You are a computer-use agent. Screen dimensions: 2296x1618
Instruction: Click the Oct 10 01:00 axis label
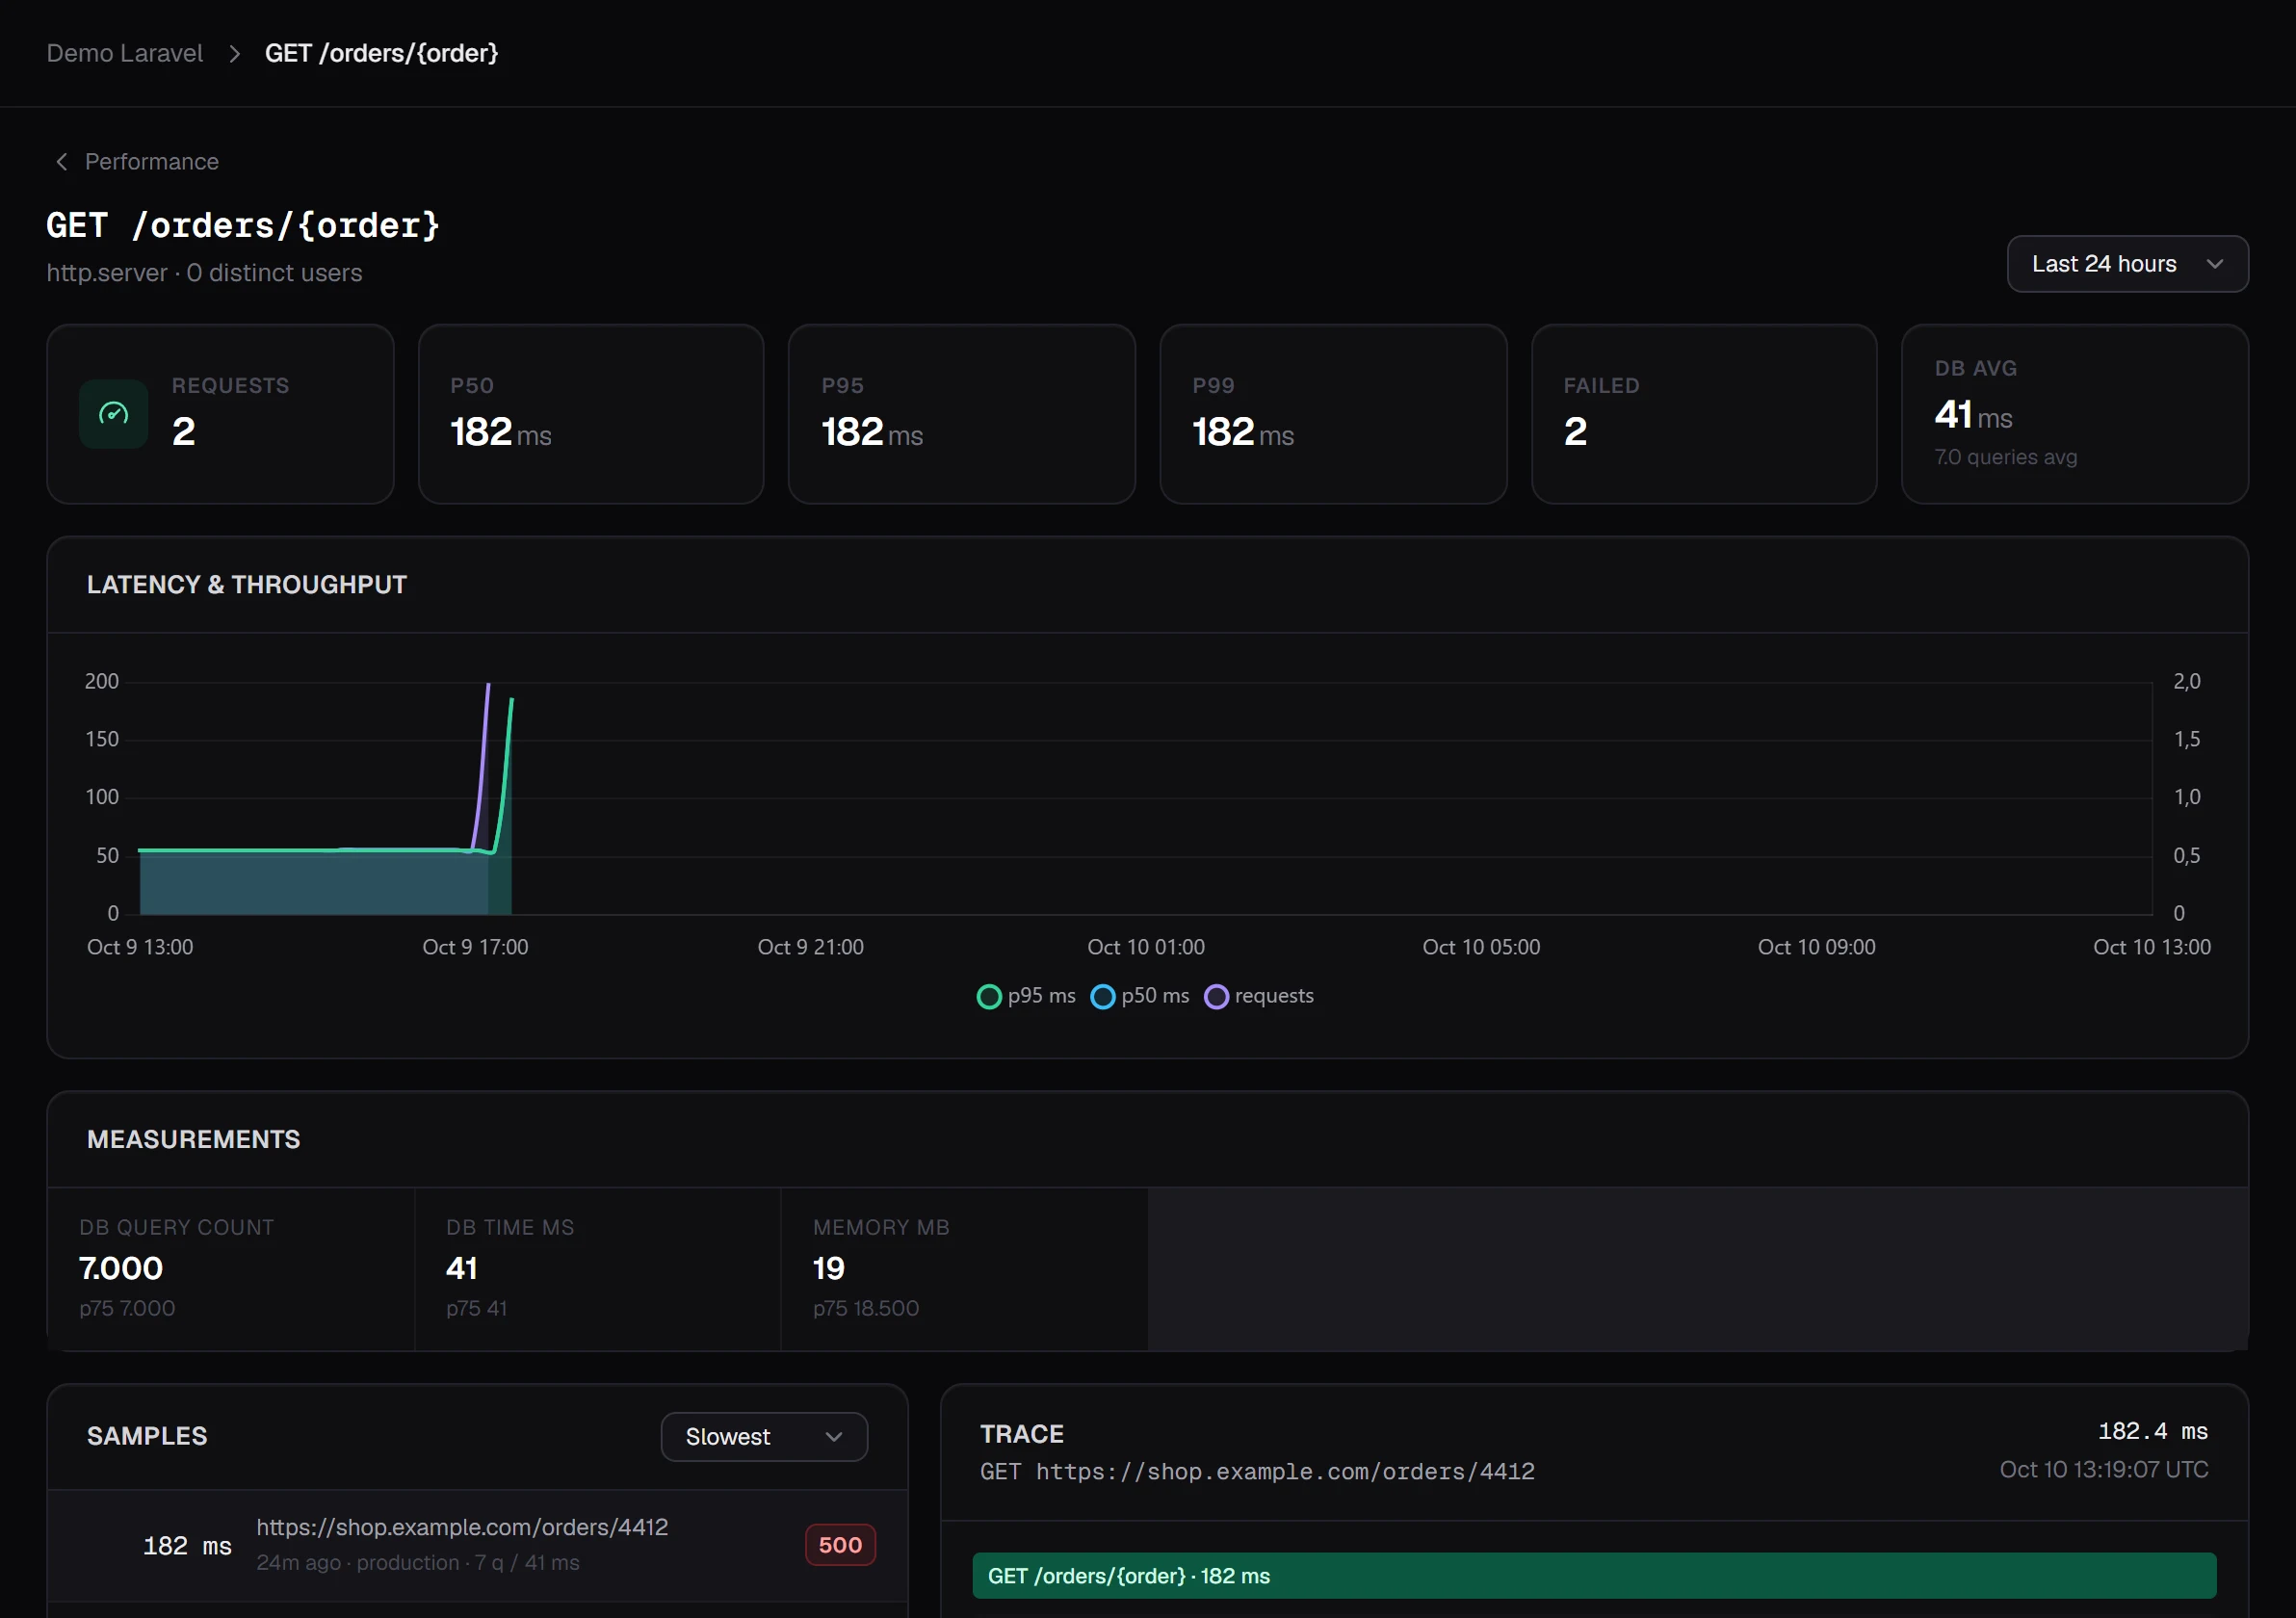click(1146, 947)
